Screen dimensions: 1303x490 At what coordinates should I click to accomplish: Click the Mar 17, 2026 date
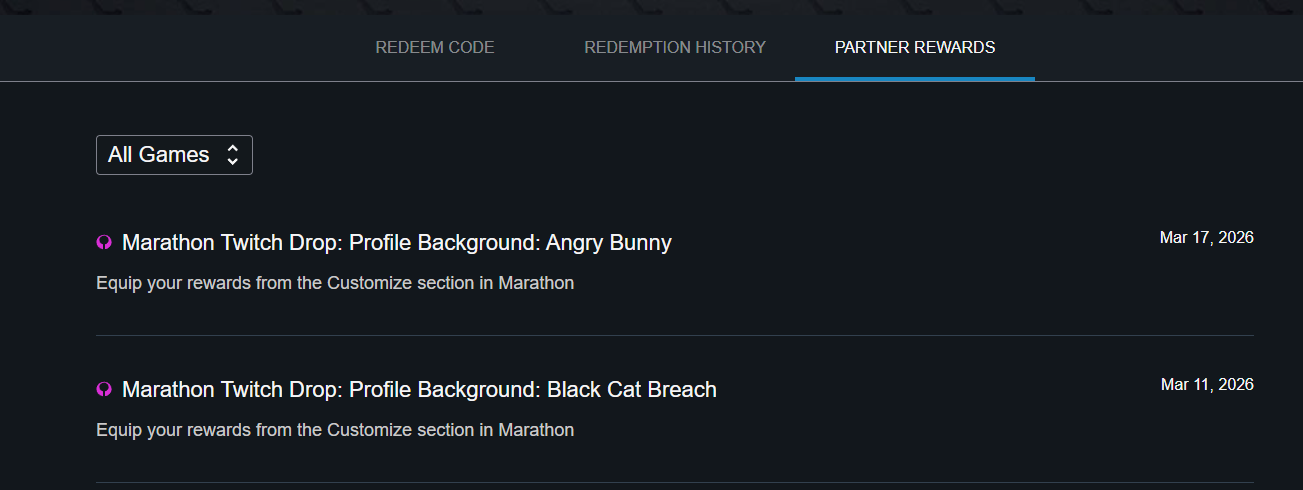(1206, 238)
